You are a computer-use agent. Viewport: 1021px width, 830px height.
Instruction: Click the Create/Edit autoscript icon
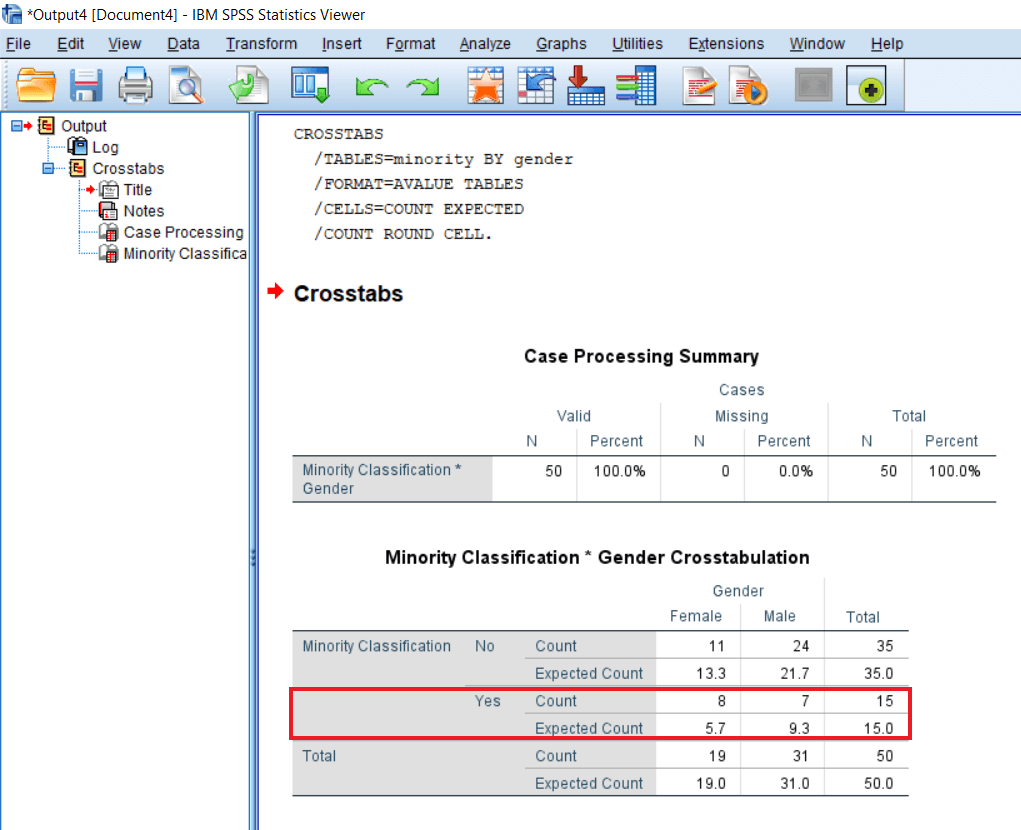coord(699,85)
